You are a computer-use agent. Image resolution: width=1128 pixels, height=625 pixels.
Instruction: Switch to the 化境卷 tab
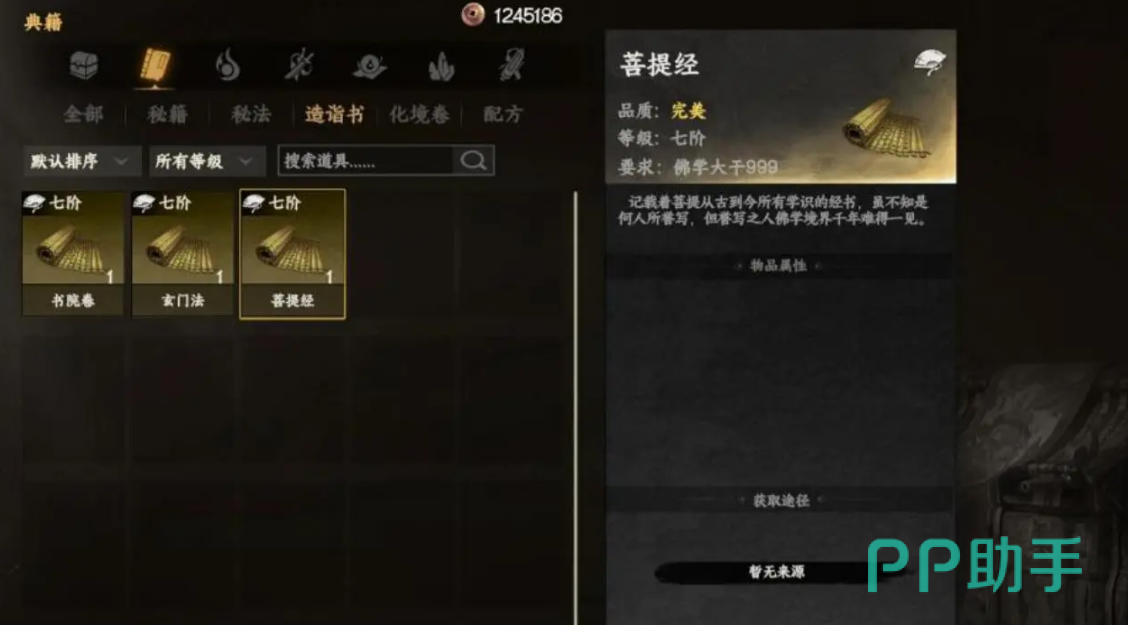(419, 114)
